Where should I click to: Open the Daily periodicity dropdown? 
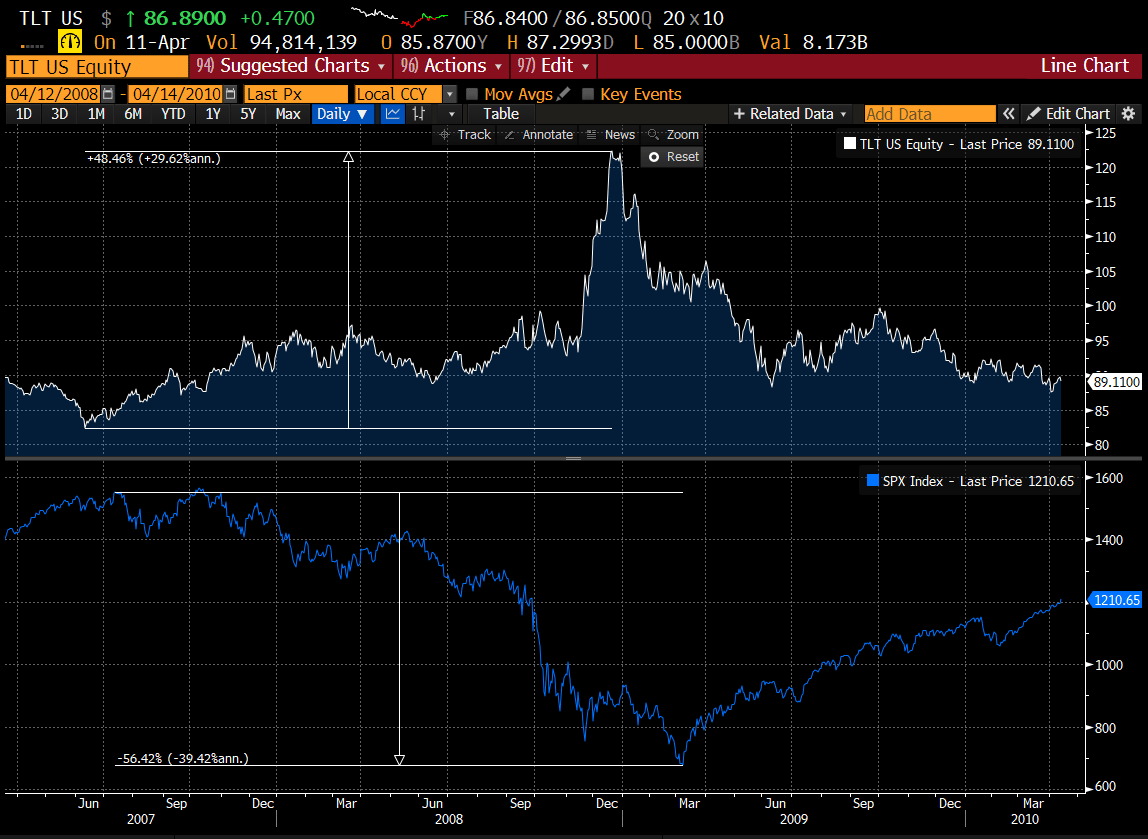[343, 113]
